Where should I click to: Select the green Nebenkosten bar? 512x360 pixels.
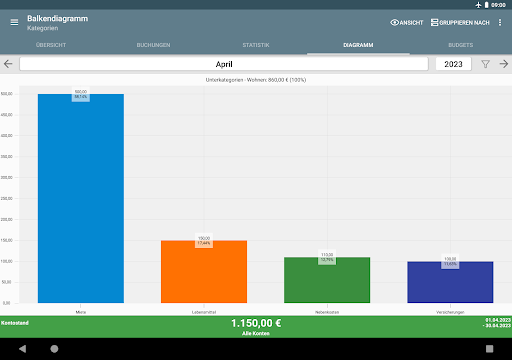tap(327, 280)
